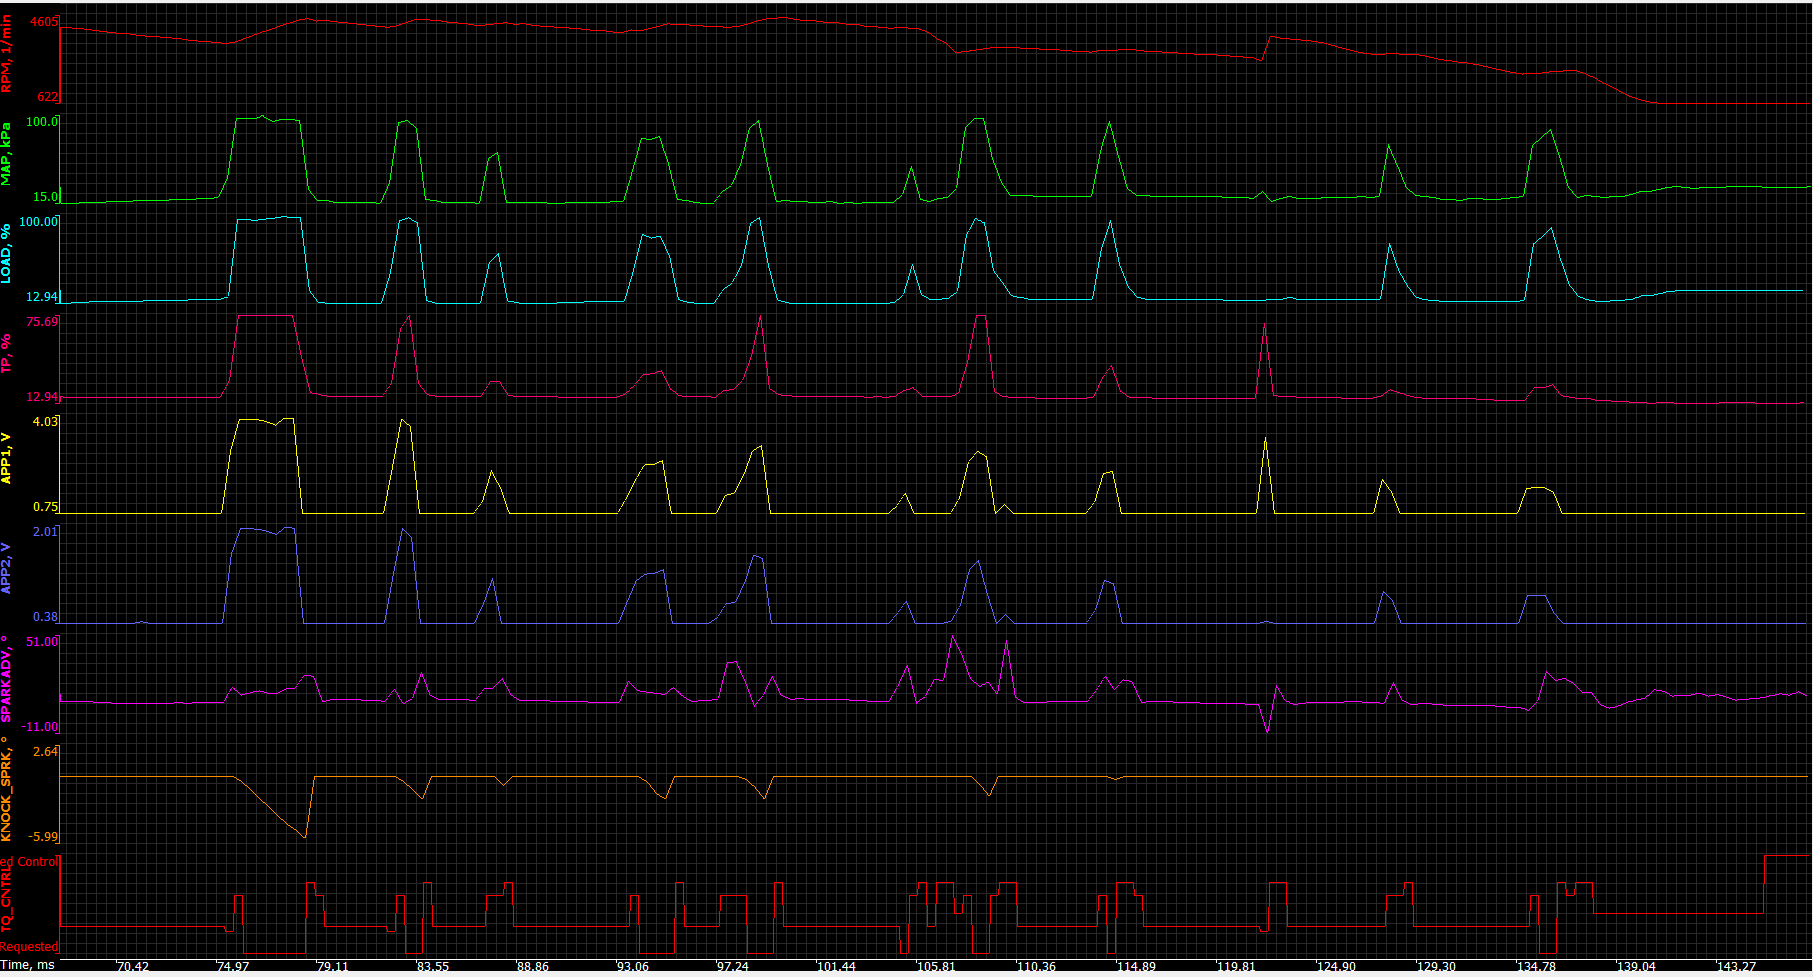Screen dimensions: 1813x977
Task: Select the KNOCK_SPRK scale value -5.99
Action: pyautogui.click(x=44, y=837)
